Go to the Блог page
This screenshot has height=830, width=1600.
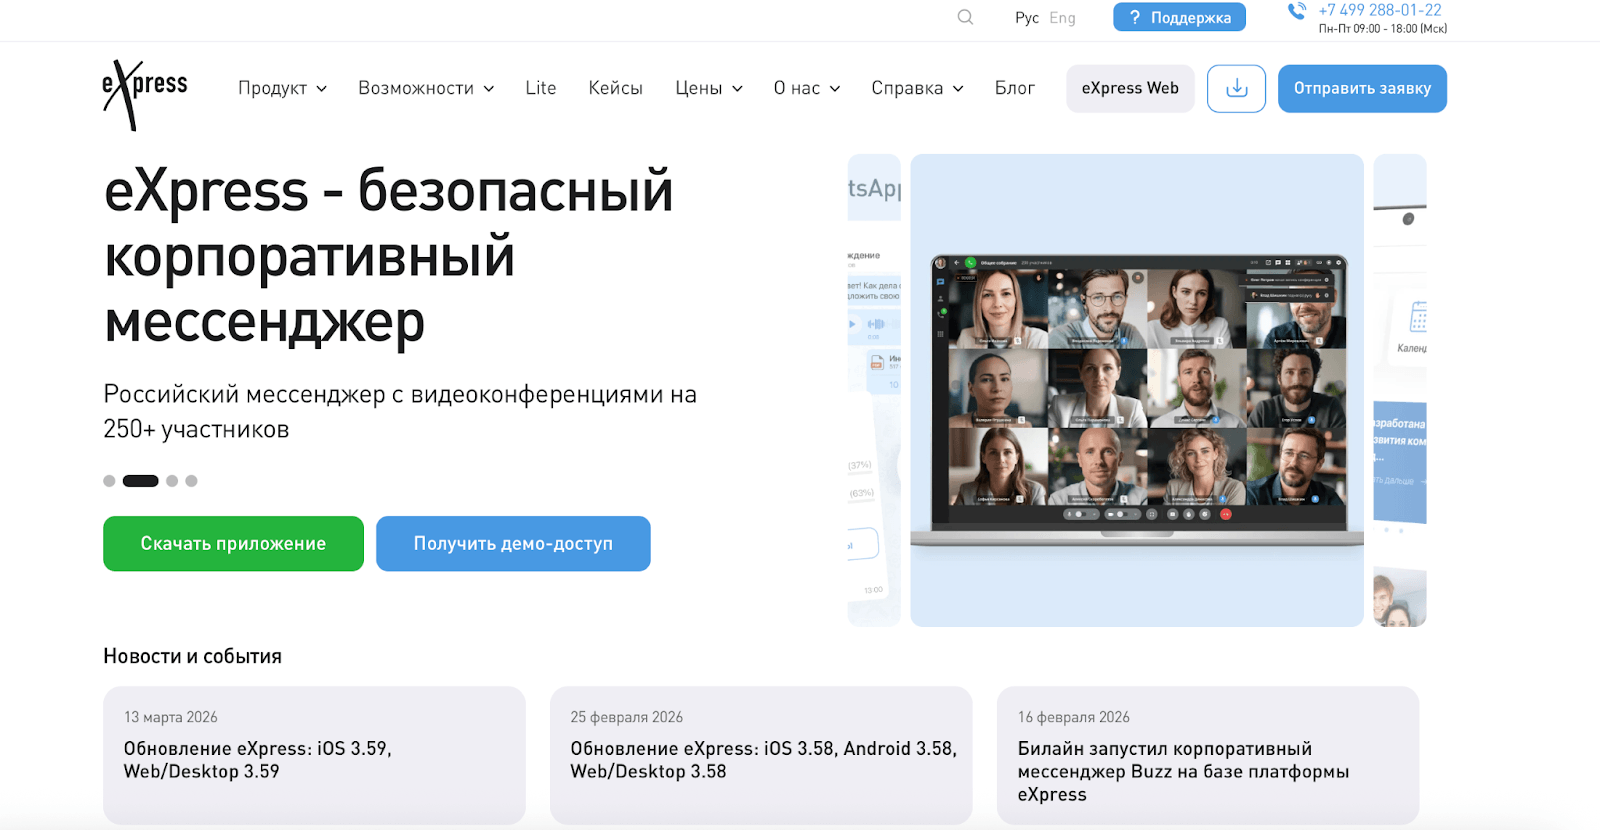pos(1014,88)
